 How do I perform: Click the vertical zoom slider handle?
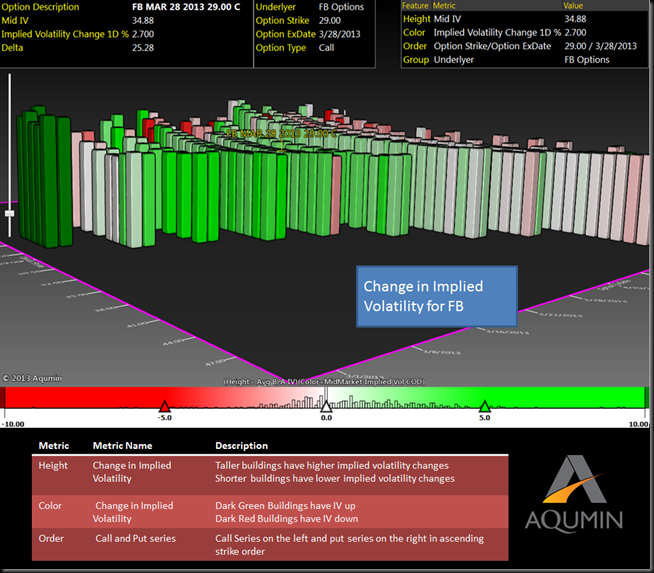pos(9,213)
